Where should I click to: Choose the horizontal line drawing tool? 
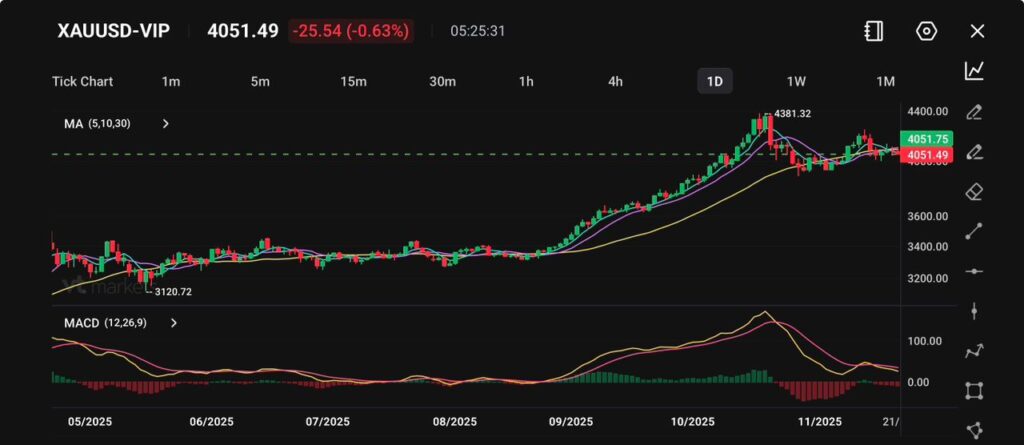(974, 271)
